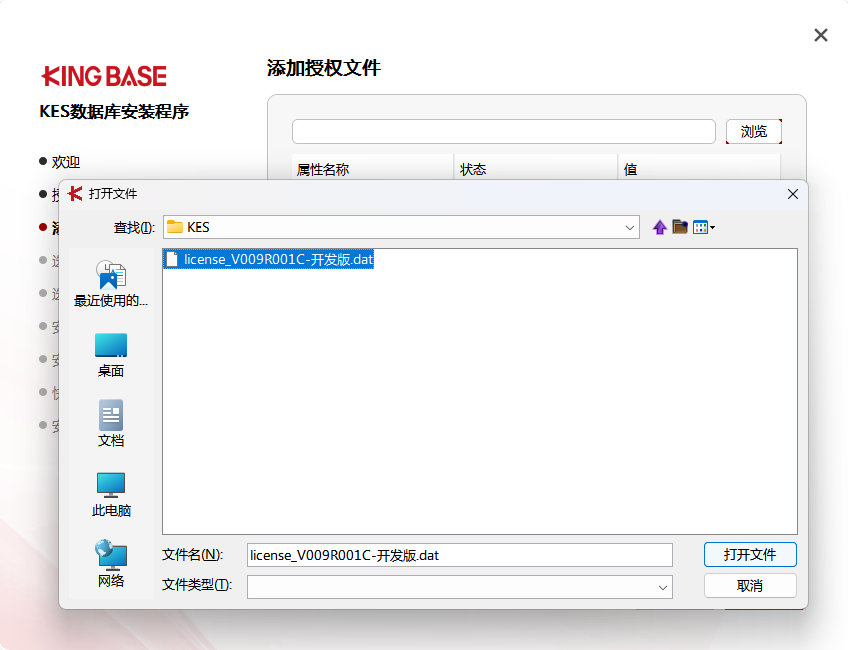
Task: Click 浏览 button in installer window
Action: click(x=754, y=131)
